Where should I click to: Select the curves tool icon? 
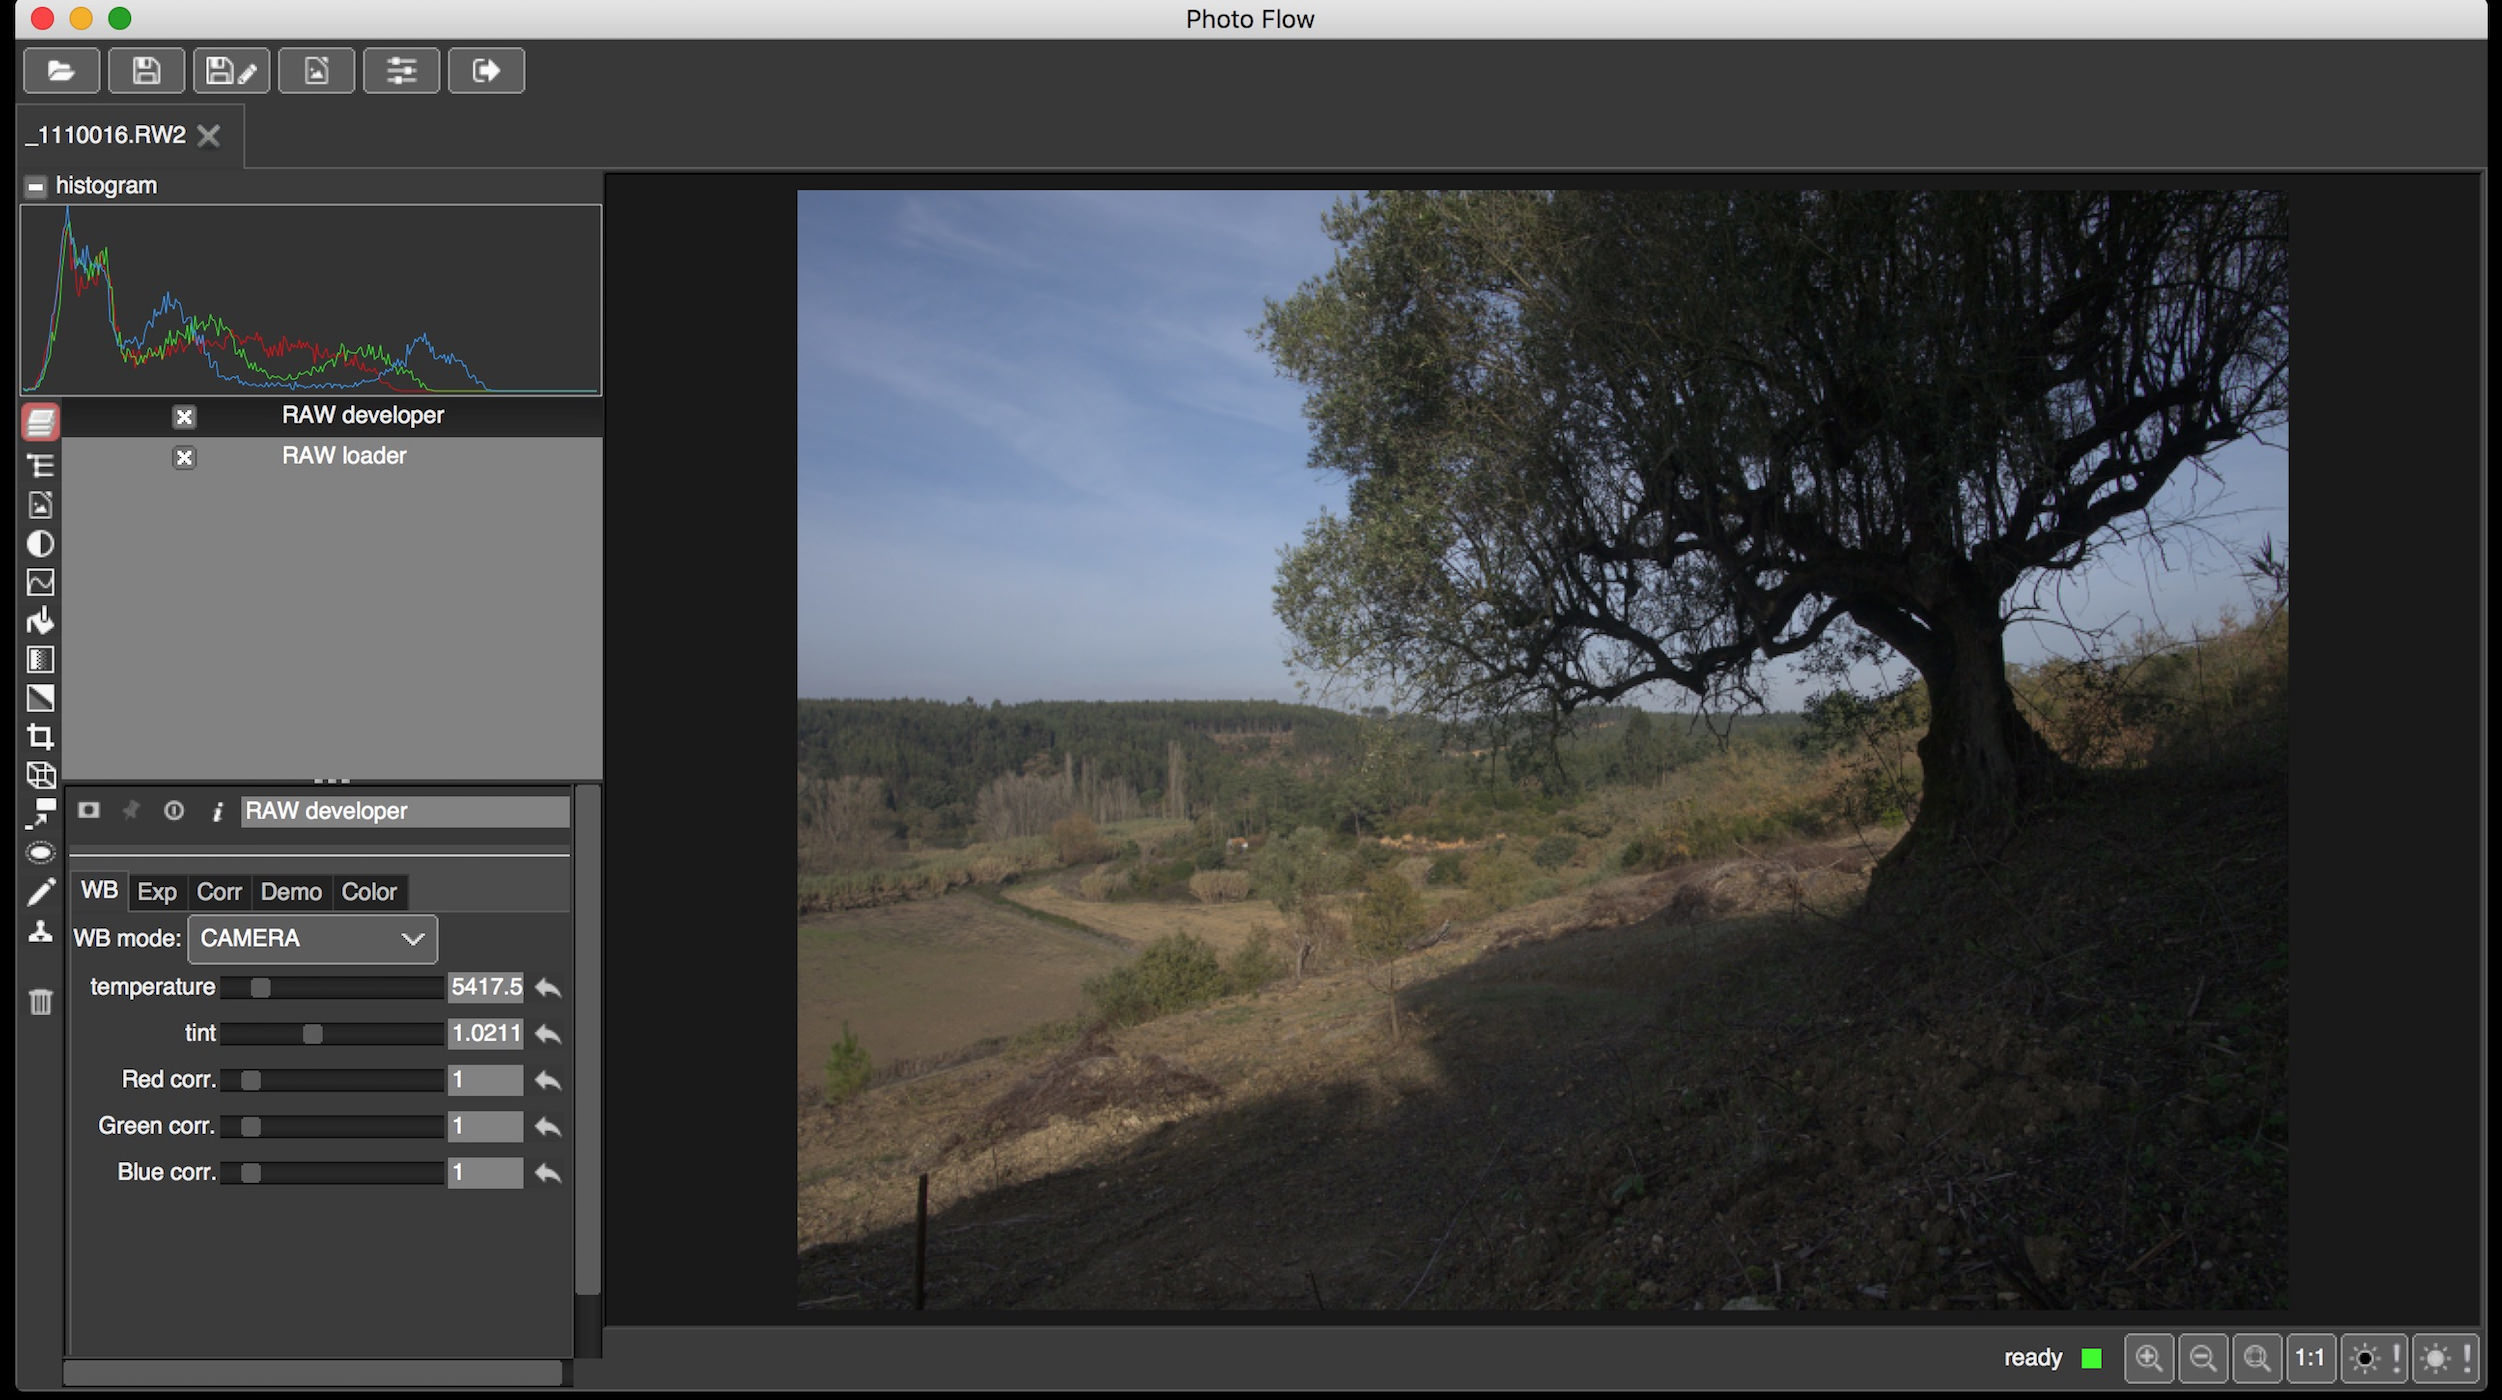tap(40, 582)
